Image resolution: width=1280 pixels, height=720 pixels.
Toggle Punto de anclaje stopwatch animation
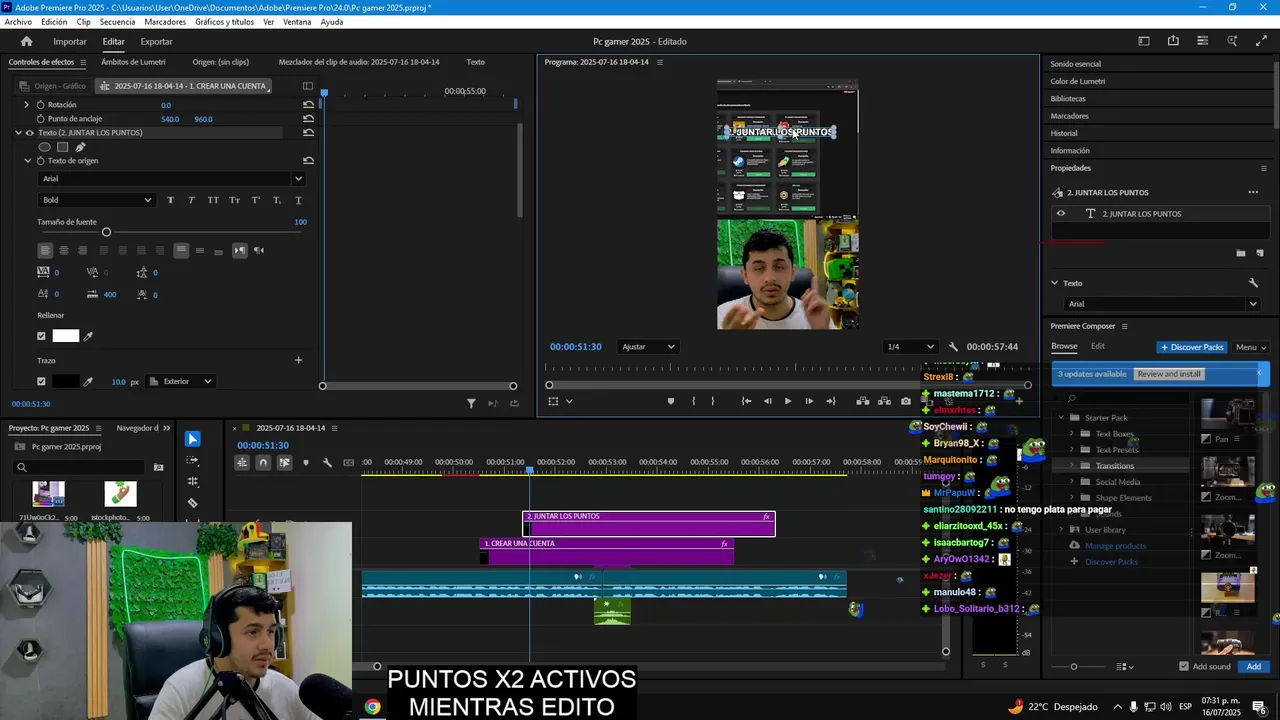(40, 119)
